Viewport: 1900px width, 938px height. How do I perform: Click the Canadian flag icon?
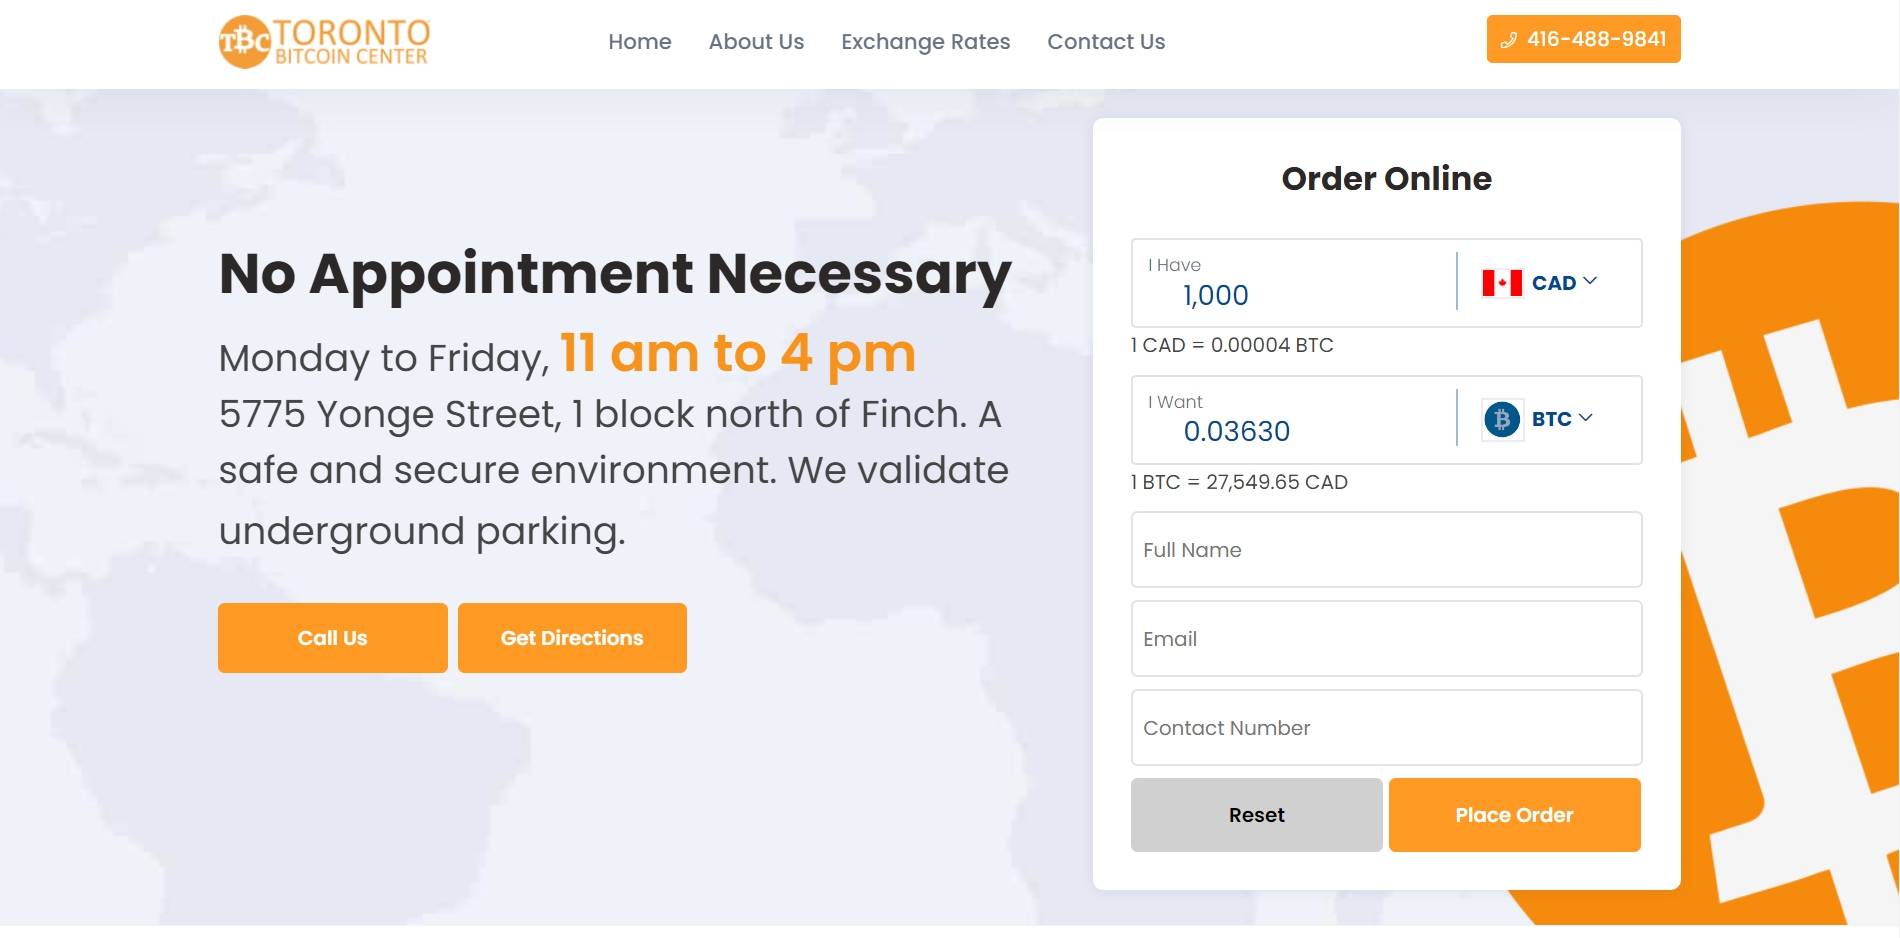pos(1502,283)
